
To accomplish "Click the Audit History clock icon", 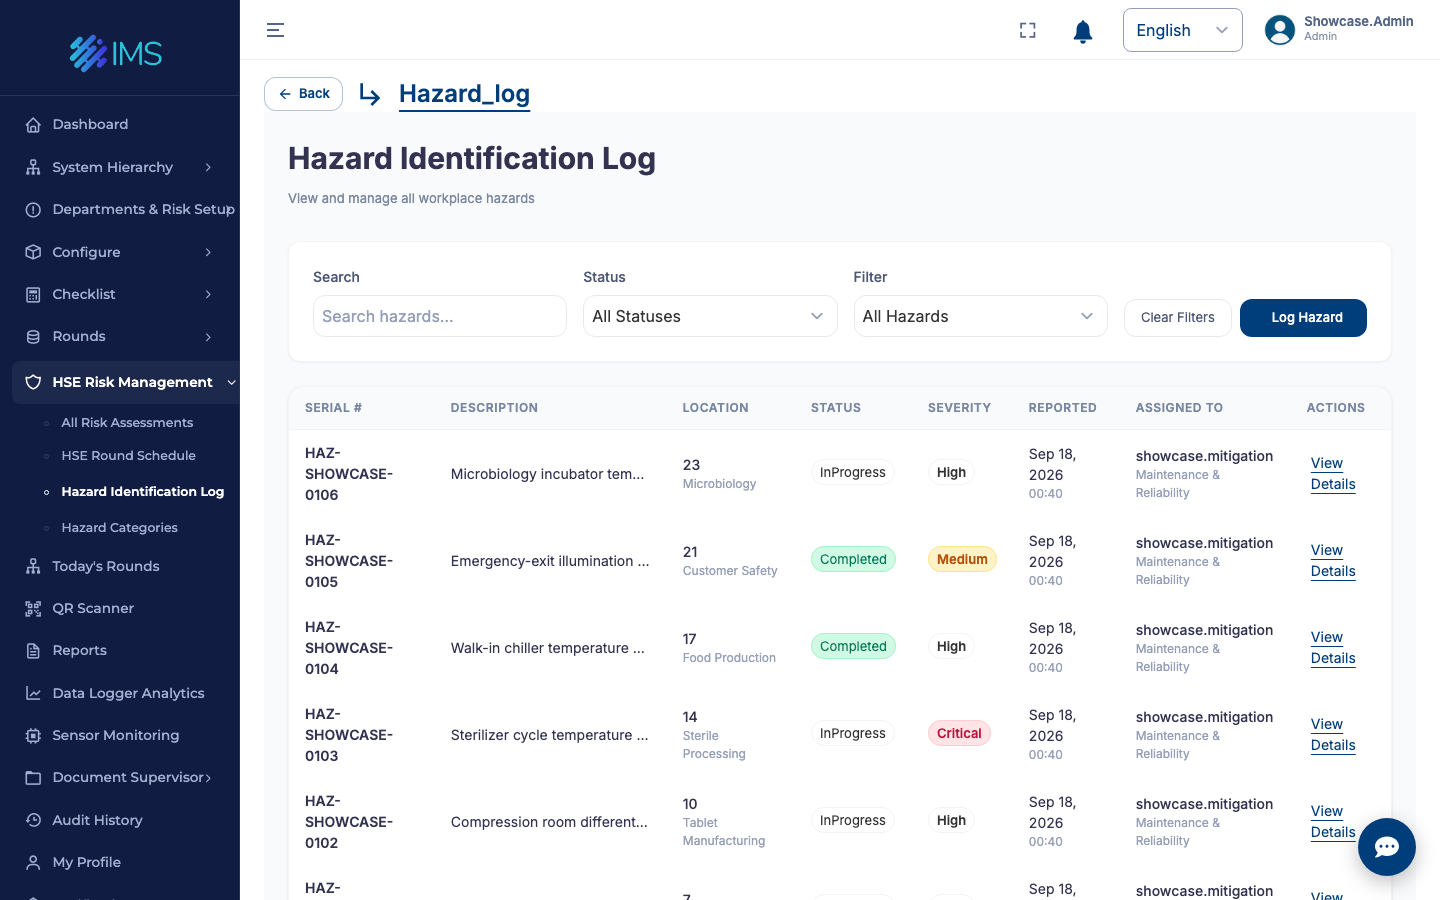I will [x=33, y=820].
